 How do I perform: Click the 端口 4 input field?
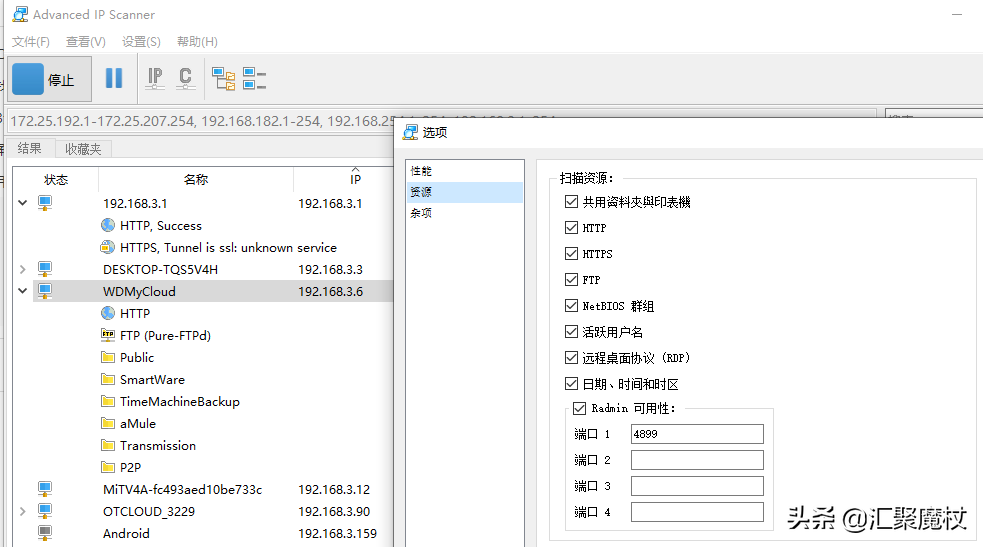click(x=697, y=512)
